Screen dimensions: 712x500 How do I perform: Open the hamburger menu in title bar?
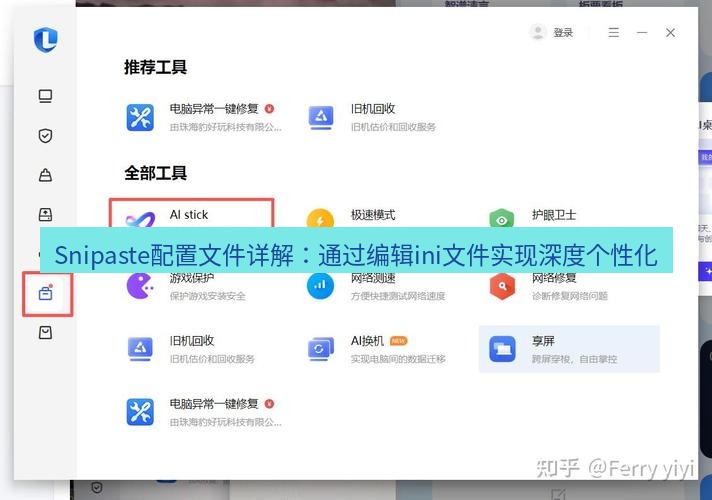(613, 32)
